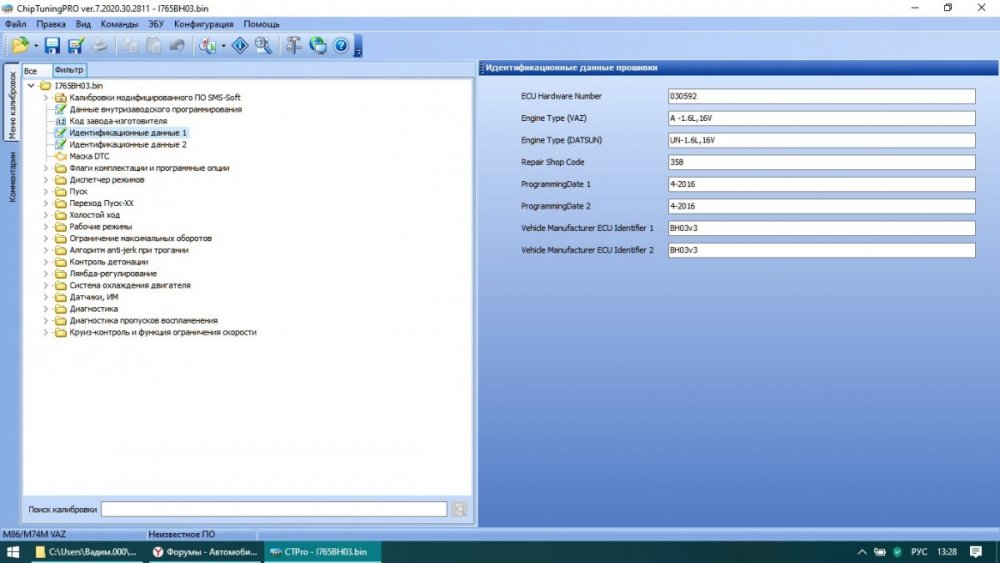Click Vehicle Manufacturer ECU Identifier 2 field
This screenshot has height=563, width=1000.
(821, 250)
